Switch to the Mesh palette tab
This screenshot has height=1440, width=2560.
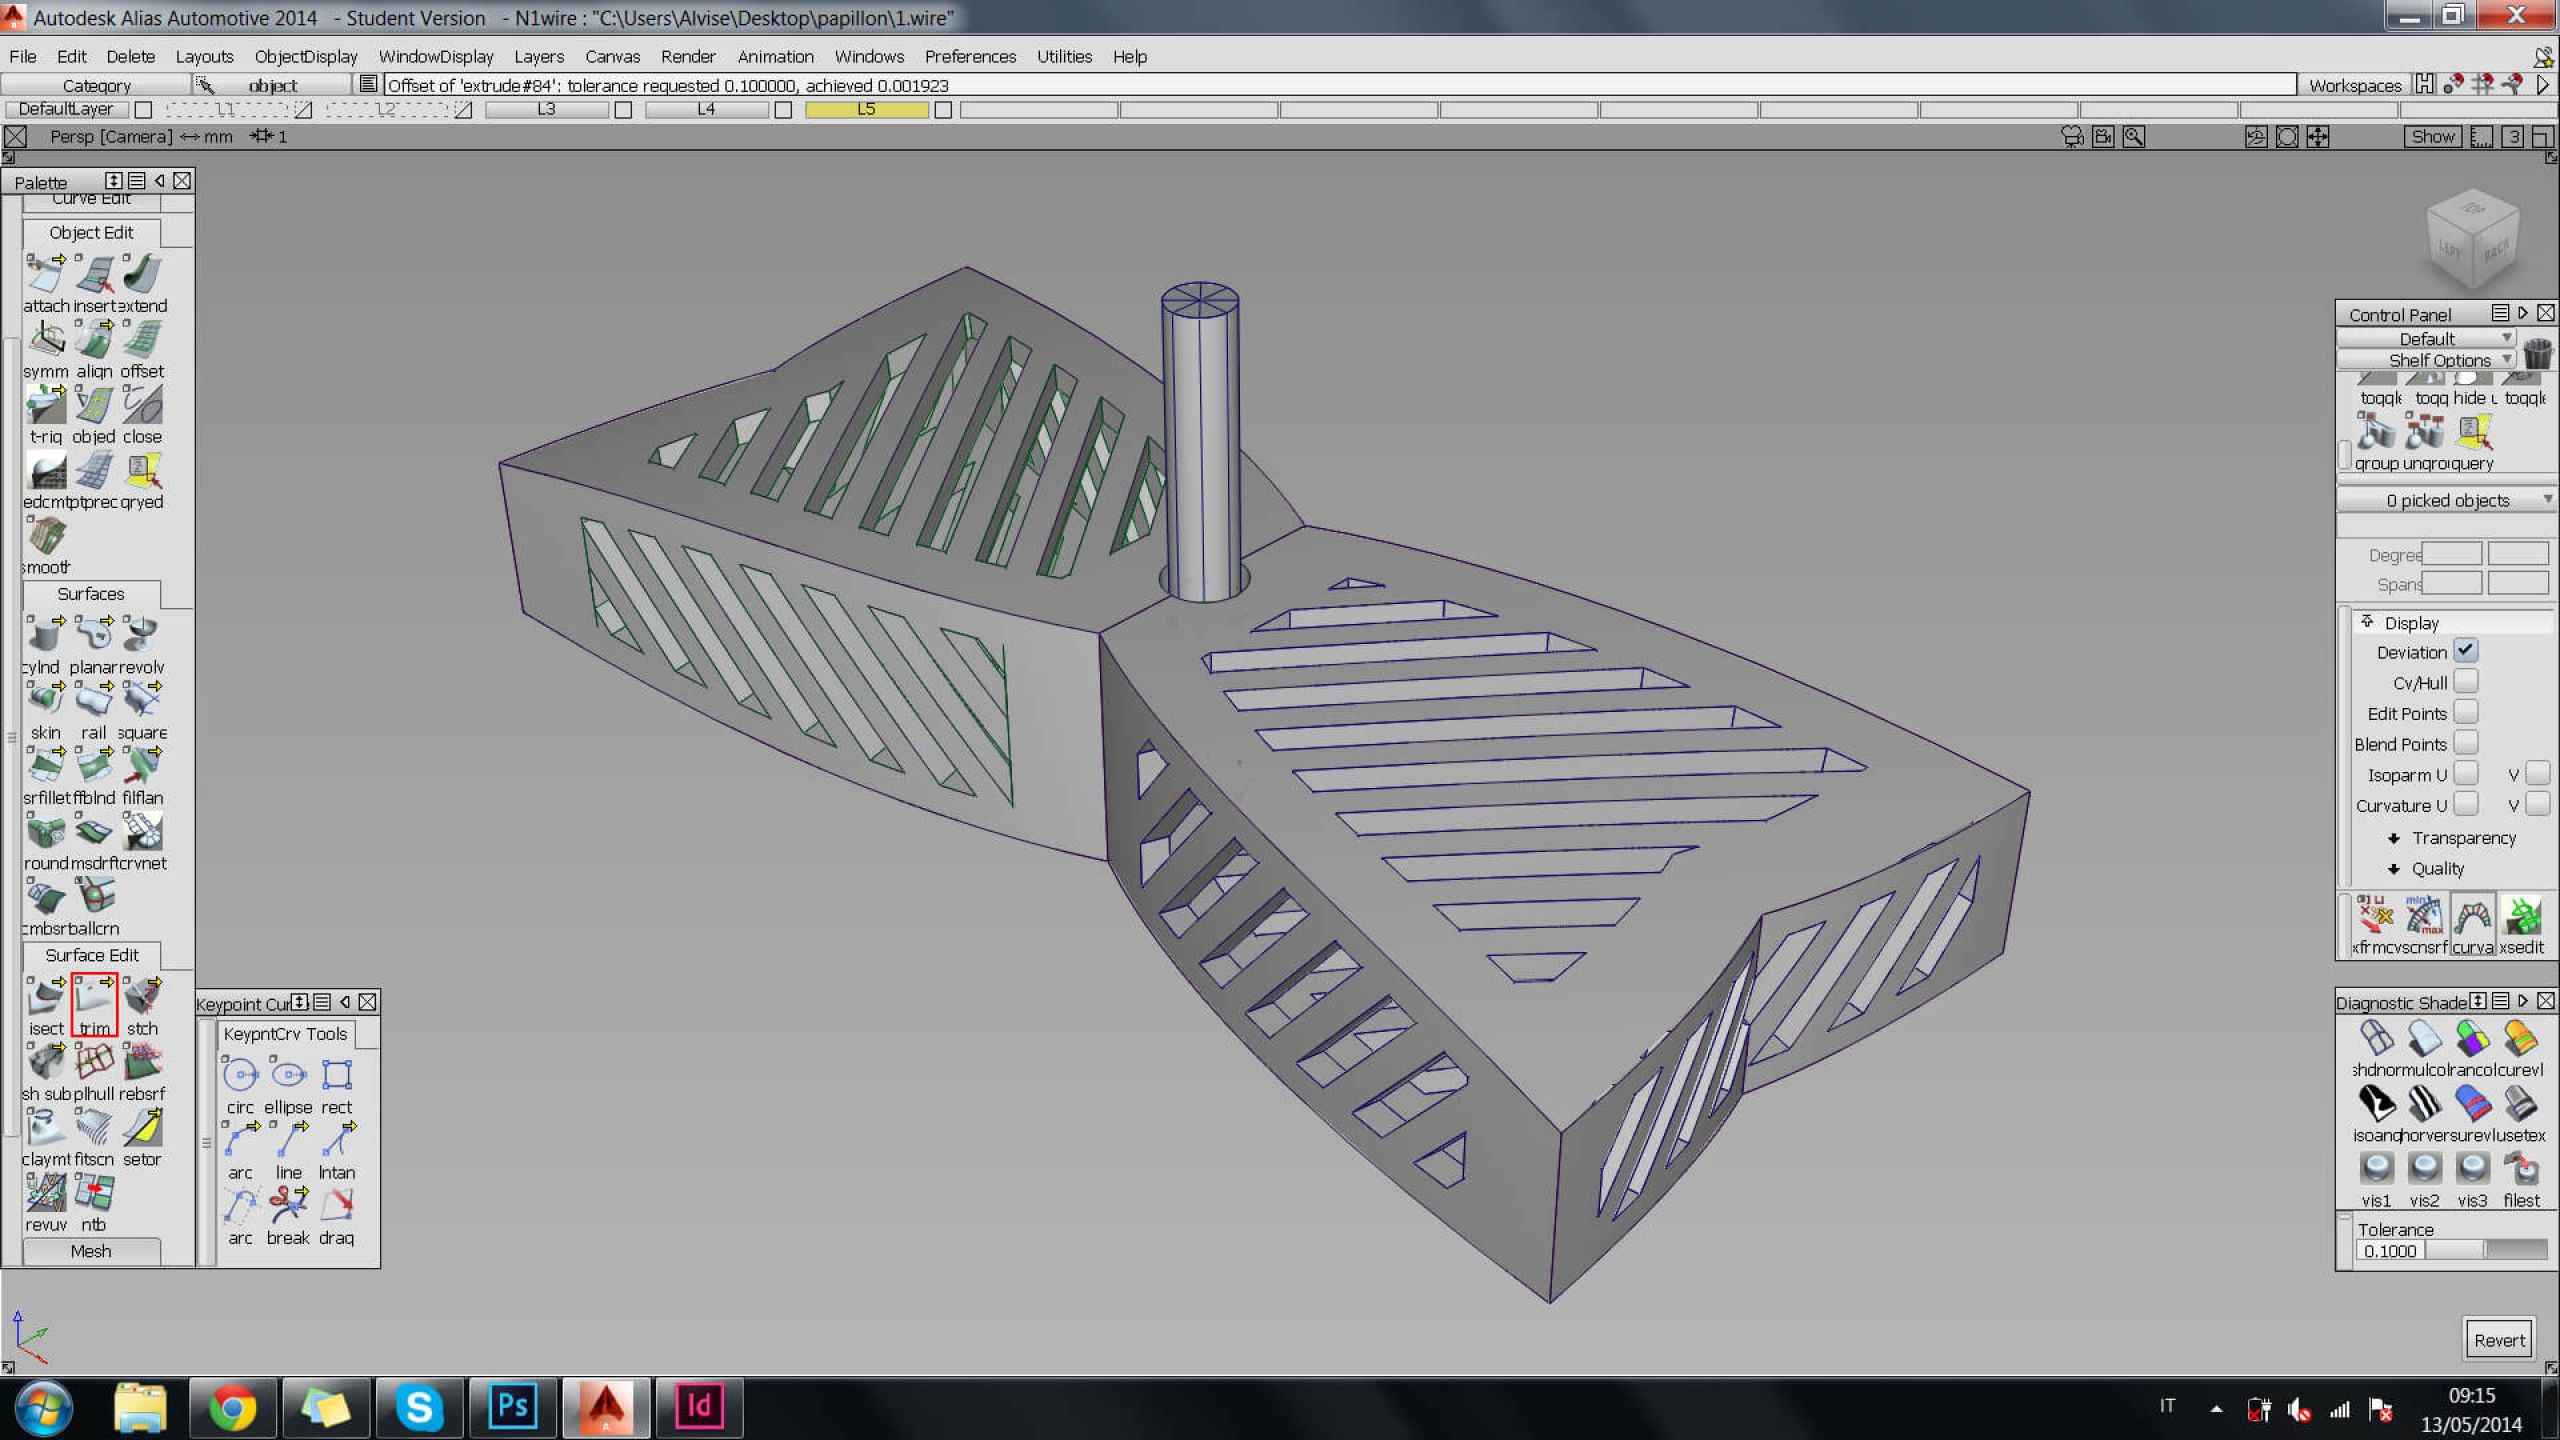click(91, 1251)
